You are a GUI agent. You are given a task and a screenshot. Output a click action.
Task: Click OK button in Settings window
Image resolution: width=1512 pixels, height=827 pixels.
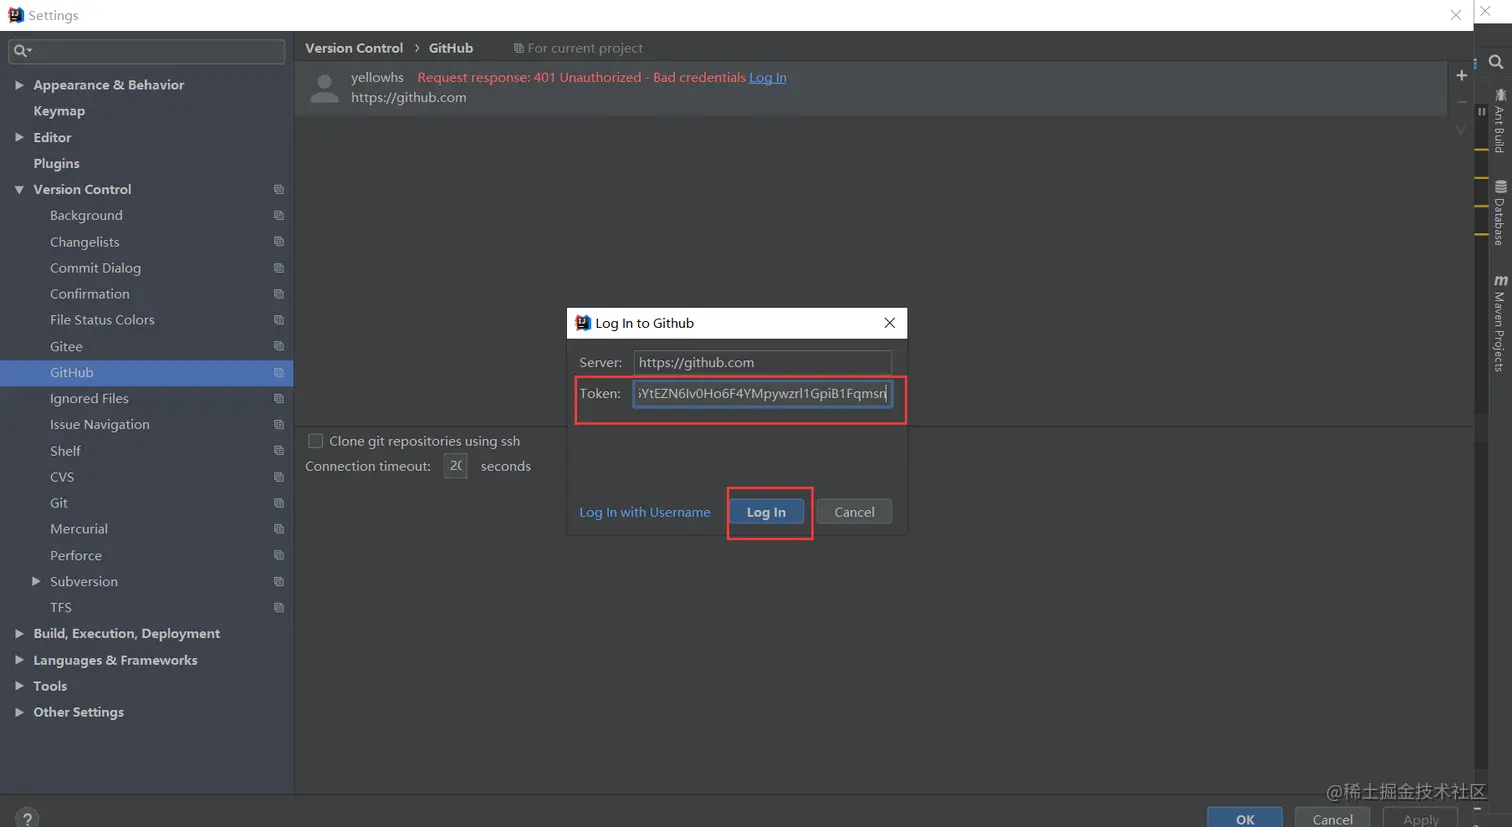click(x=1245, y=818)
